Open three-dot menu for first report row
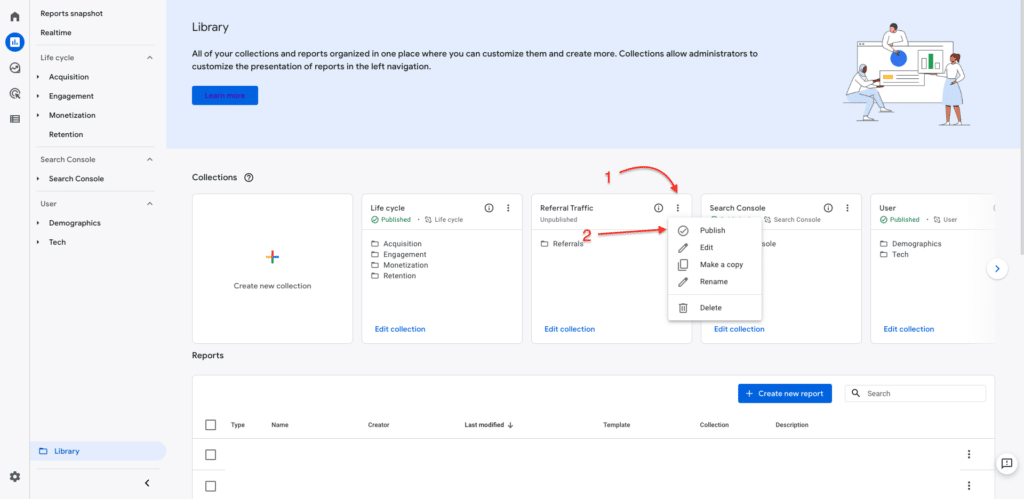The image size is (1024, 499). tap(969, 454)
